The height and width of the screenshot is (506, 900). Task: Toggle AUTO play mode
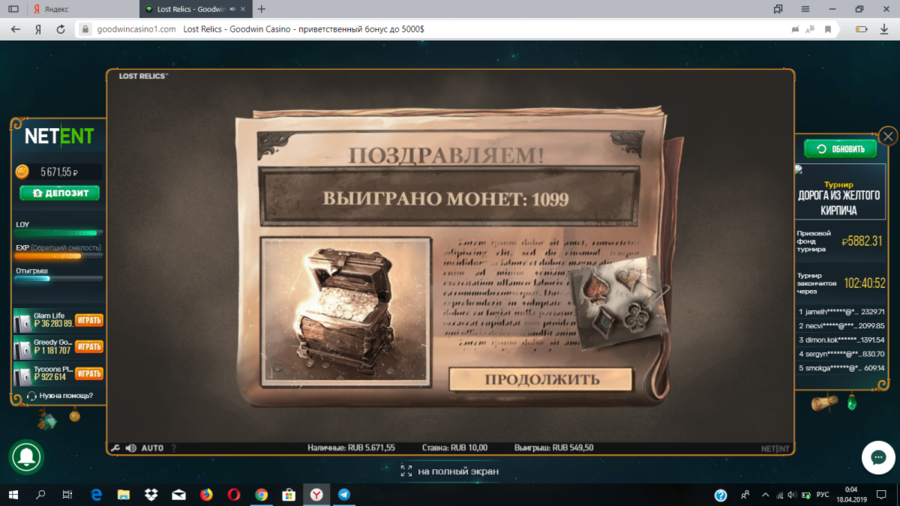(152, 448)
